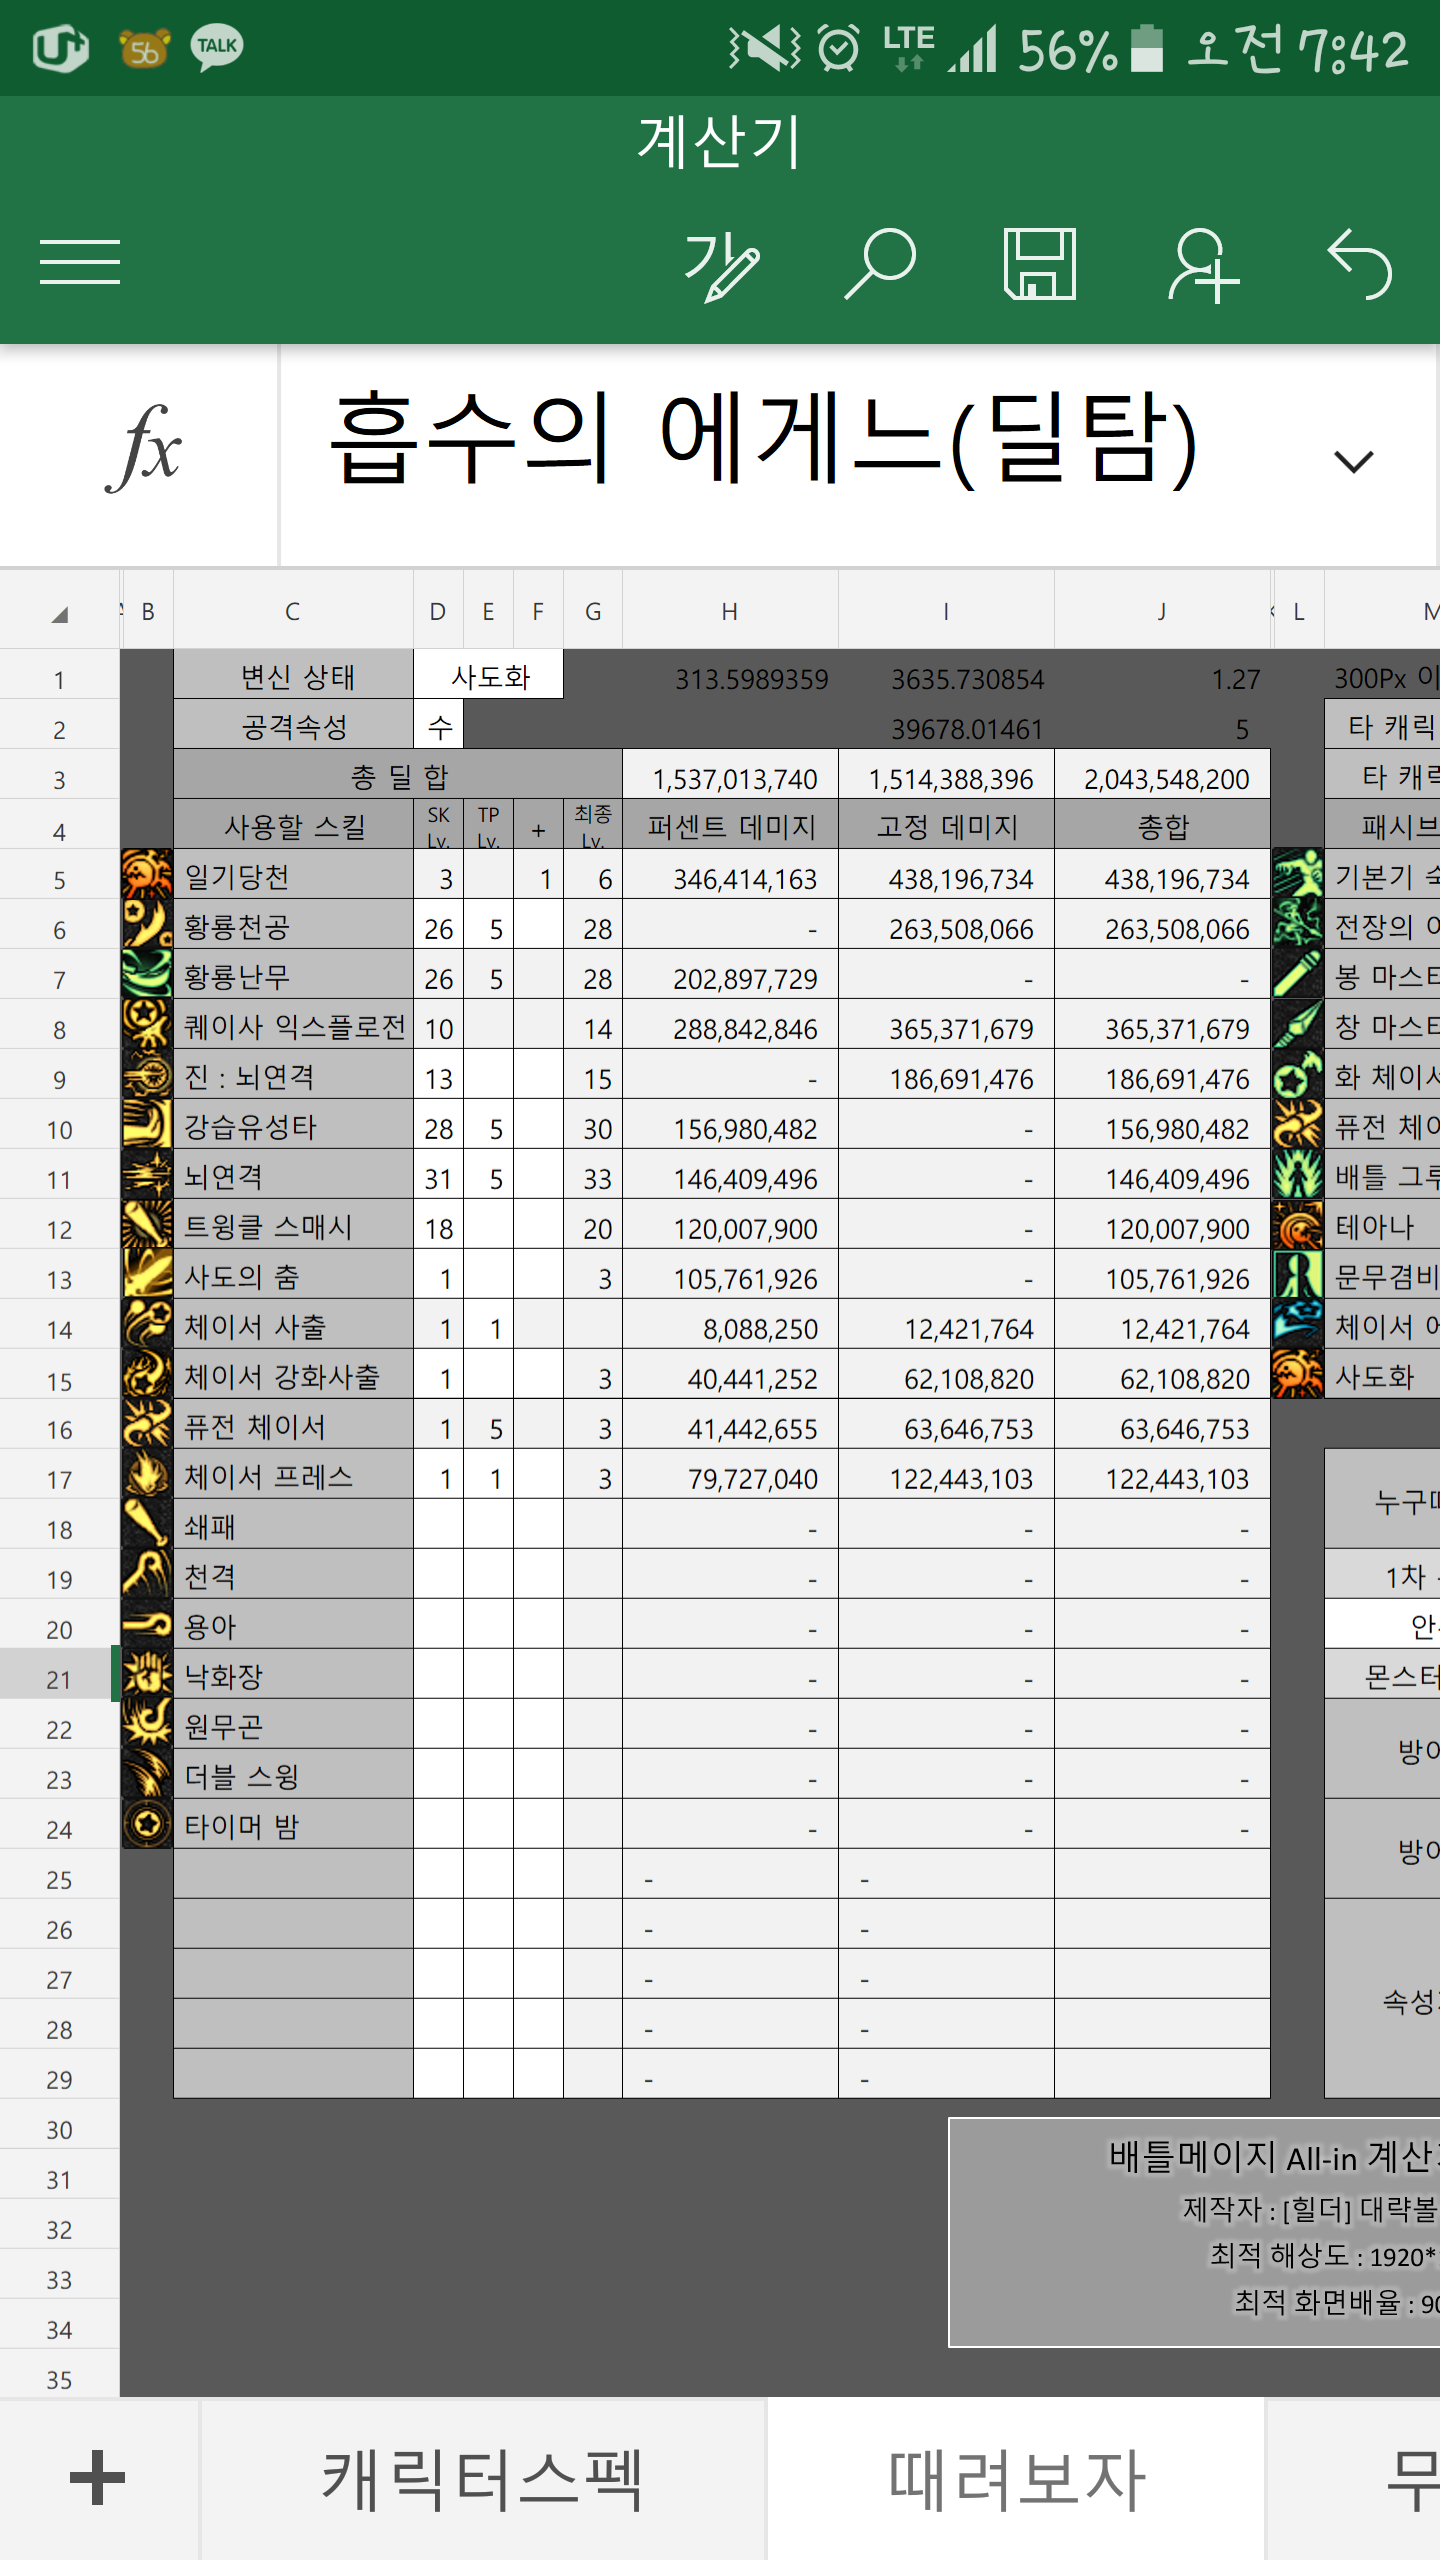Click the 일기당천 skill icon
Viewport: 1440px width, 2560px height.
pyautogui.click(x=147, y=875)
